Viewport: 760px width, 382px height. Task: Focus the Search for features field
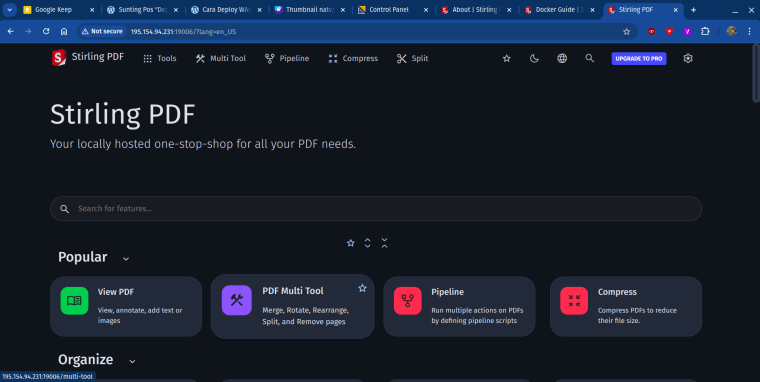tap(376, 208)
